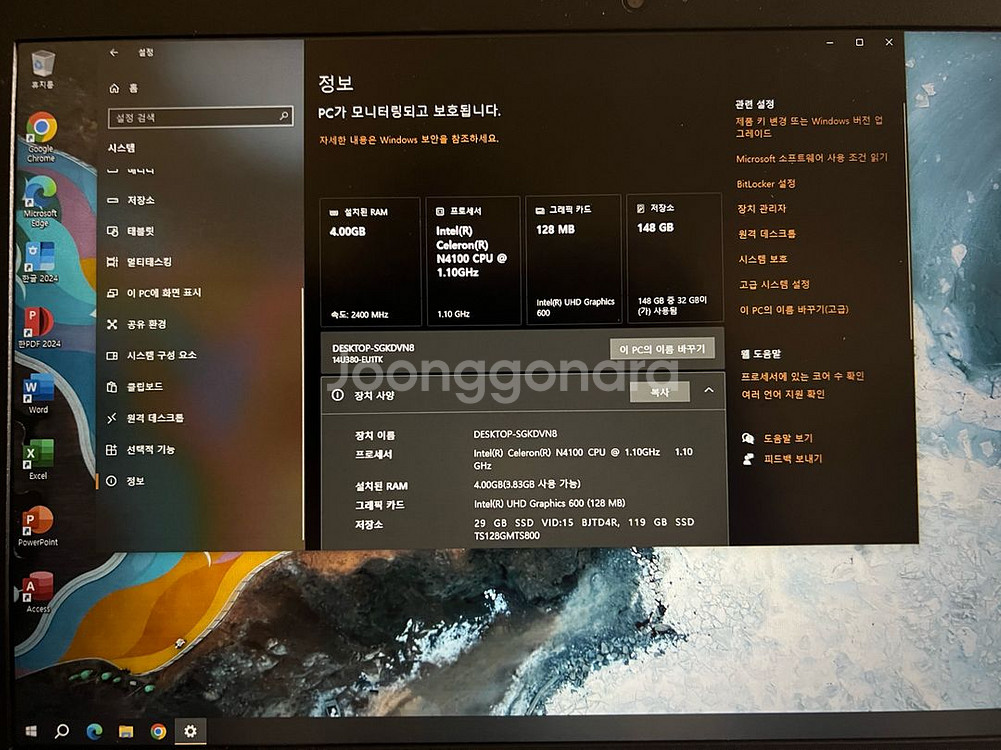Click the Windows Start button
The height and width of the screenshot is (750, 1001).
click(30, 731)
